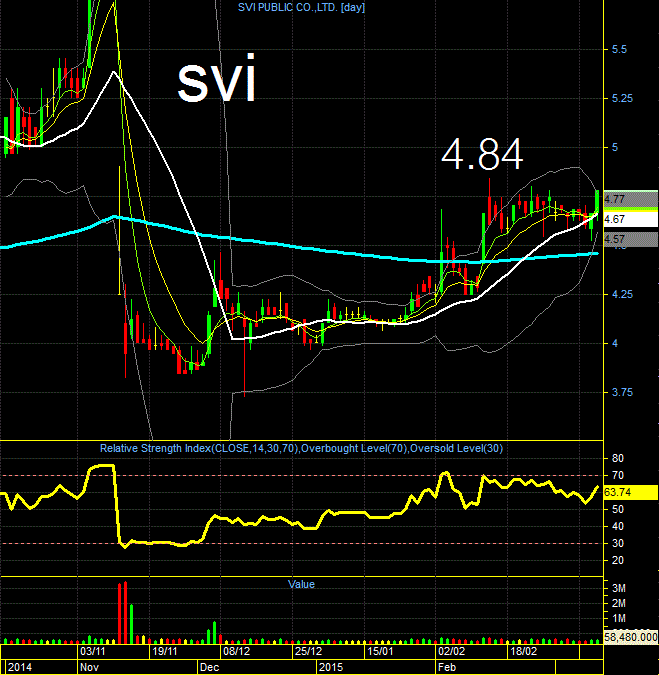
Task: Click the Nov month label
Action: click(x=89, y=667)
